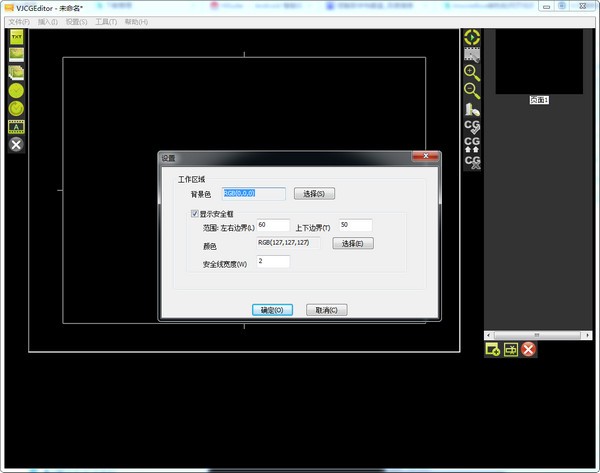Click the 确定(O) button
This screenshot has width=600, height=473.
(x=272, y=310)
